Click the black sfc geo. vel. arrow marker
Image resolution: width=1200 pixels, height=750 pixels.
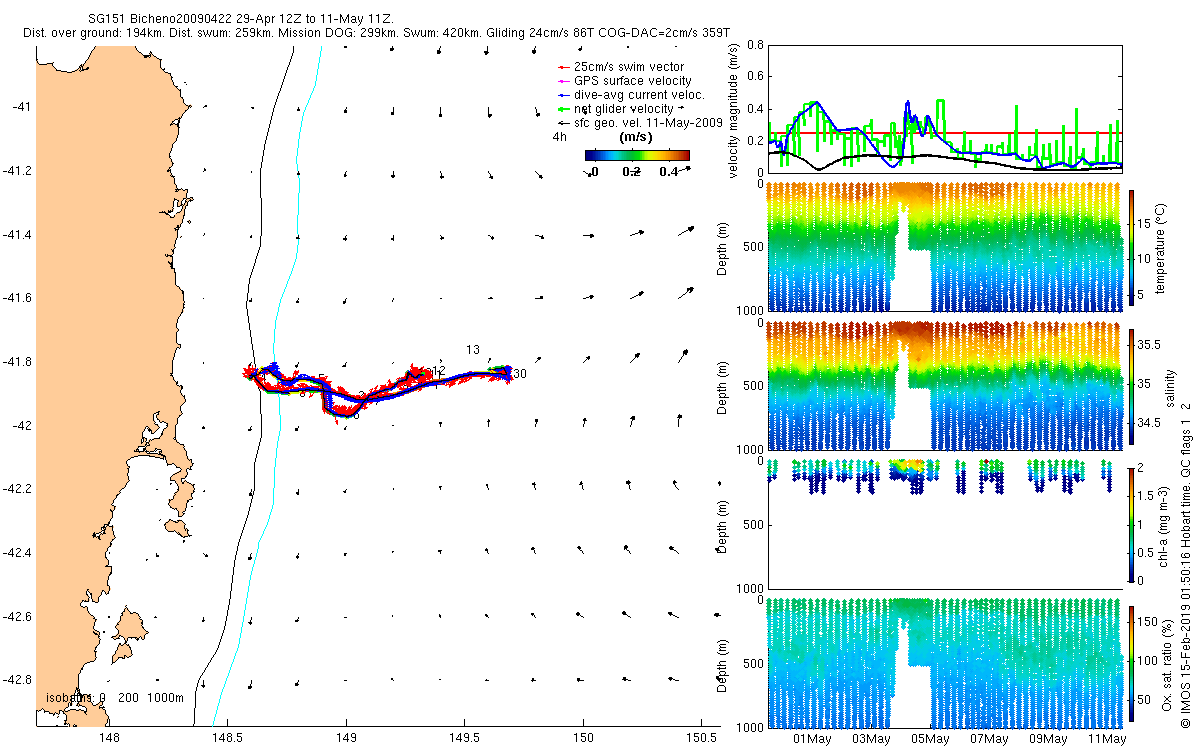(563, 123)
